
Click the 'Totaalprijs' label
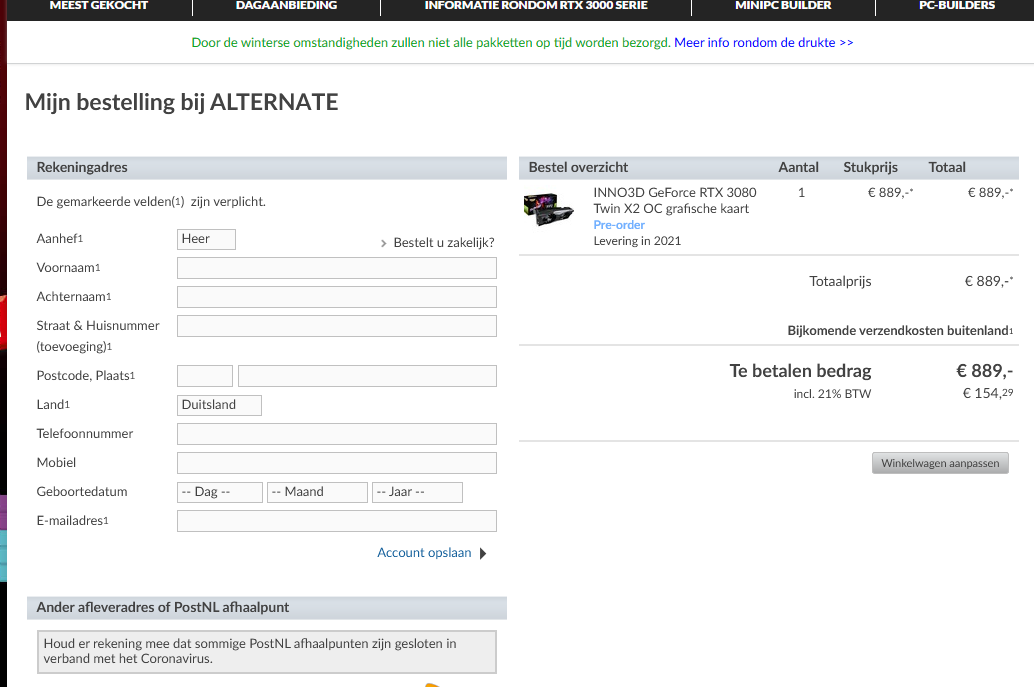pyautogui.click(x=840, y=282)
